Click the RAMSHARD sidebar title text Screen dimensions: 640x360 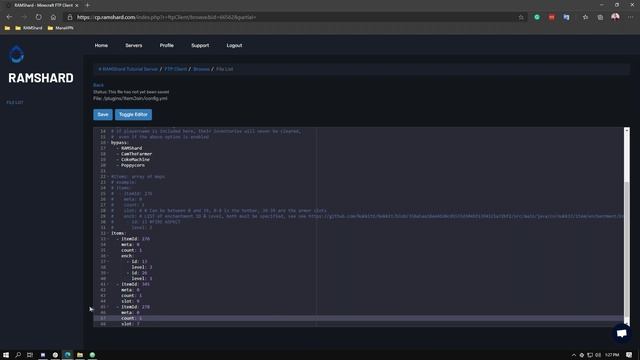[x=41, y=78]
